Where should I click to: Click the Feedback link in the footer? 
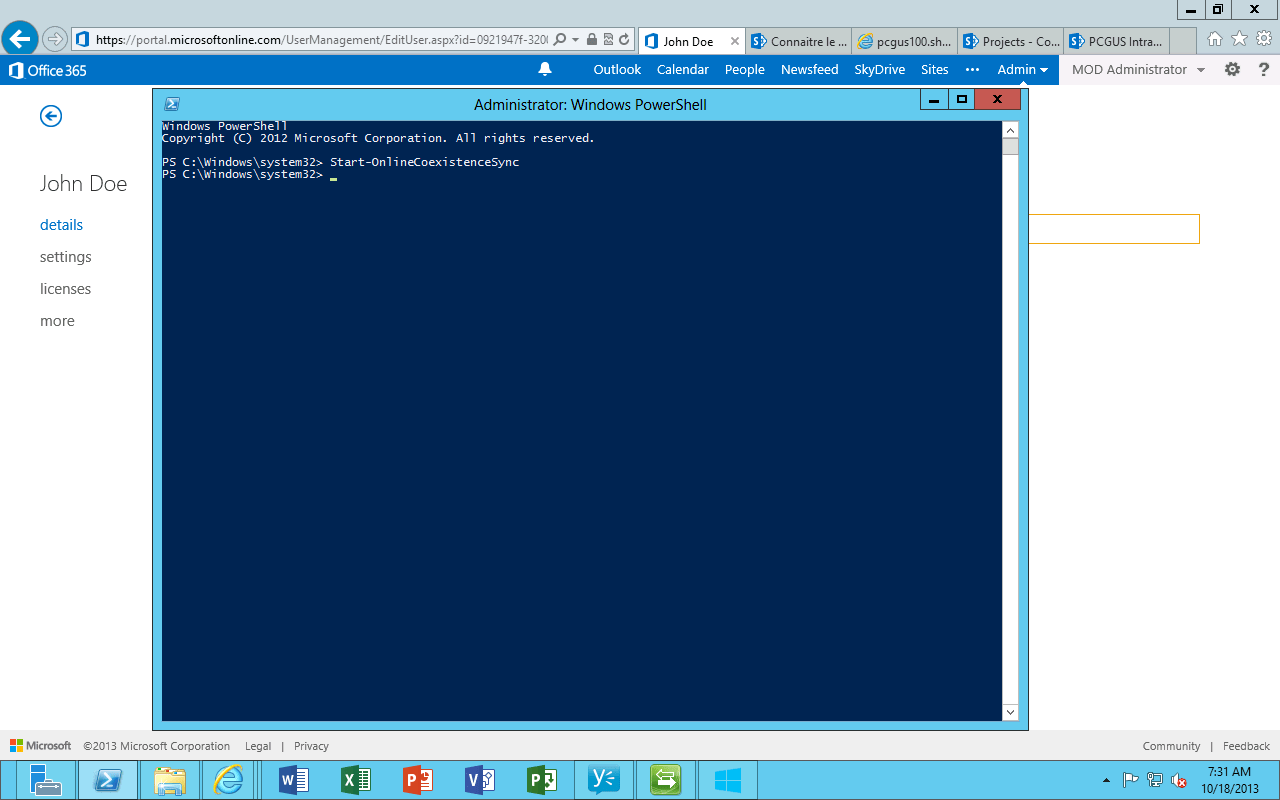(1245, 745)
